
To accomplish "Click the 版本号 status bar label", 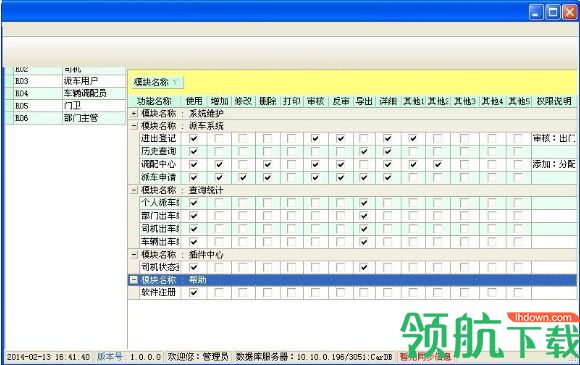I will tap(109, 356).
